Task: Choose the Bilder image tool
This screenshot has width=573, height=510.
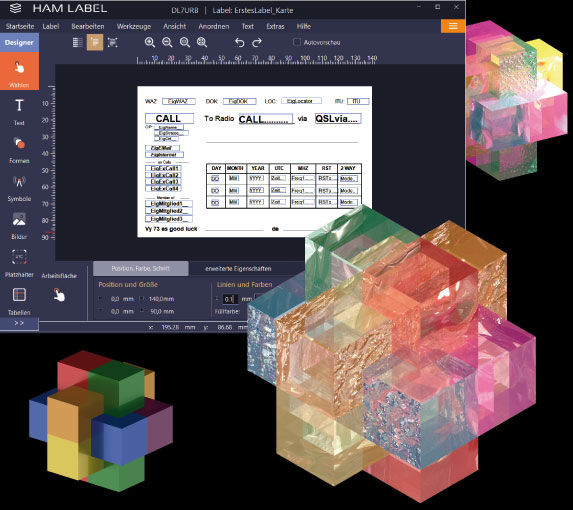Action: [x=19, y=226]
